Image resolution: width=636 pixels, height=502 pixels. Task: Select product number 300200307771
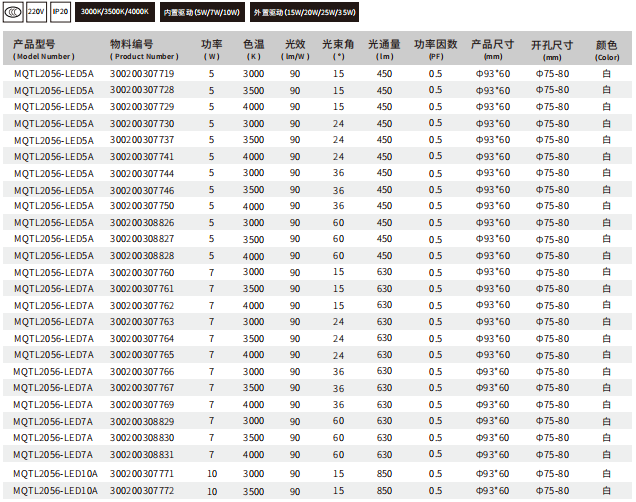142,474
